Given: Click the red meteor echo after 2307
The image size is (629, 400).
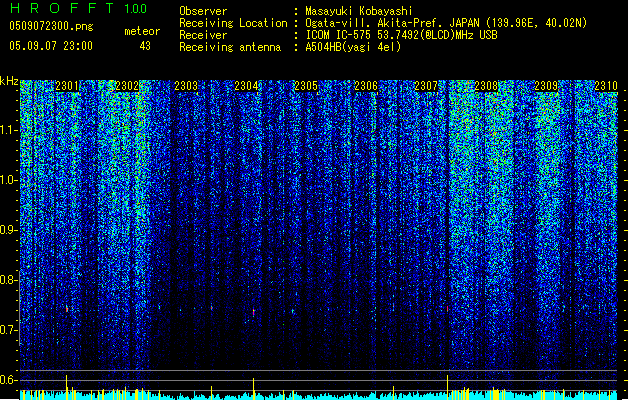Looking at the screenshot, I should click(x=447, y=308).
